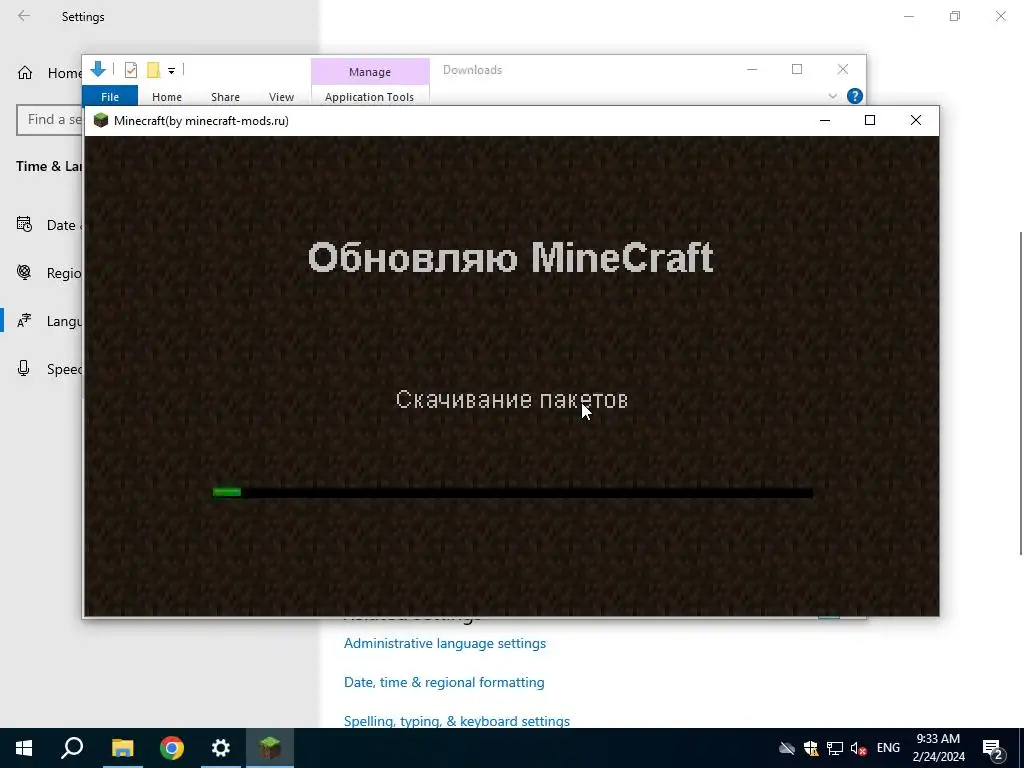1024x768 pixels.
Task: Switch to Settings app on taskbar
Action: pos(221,748)
